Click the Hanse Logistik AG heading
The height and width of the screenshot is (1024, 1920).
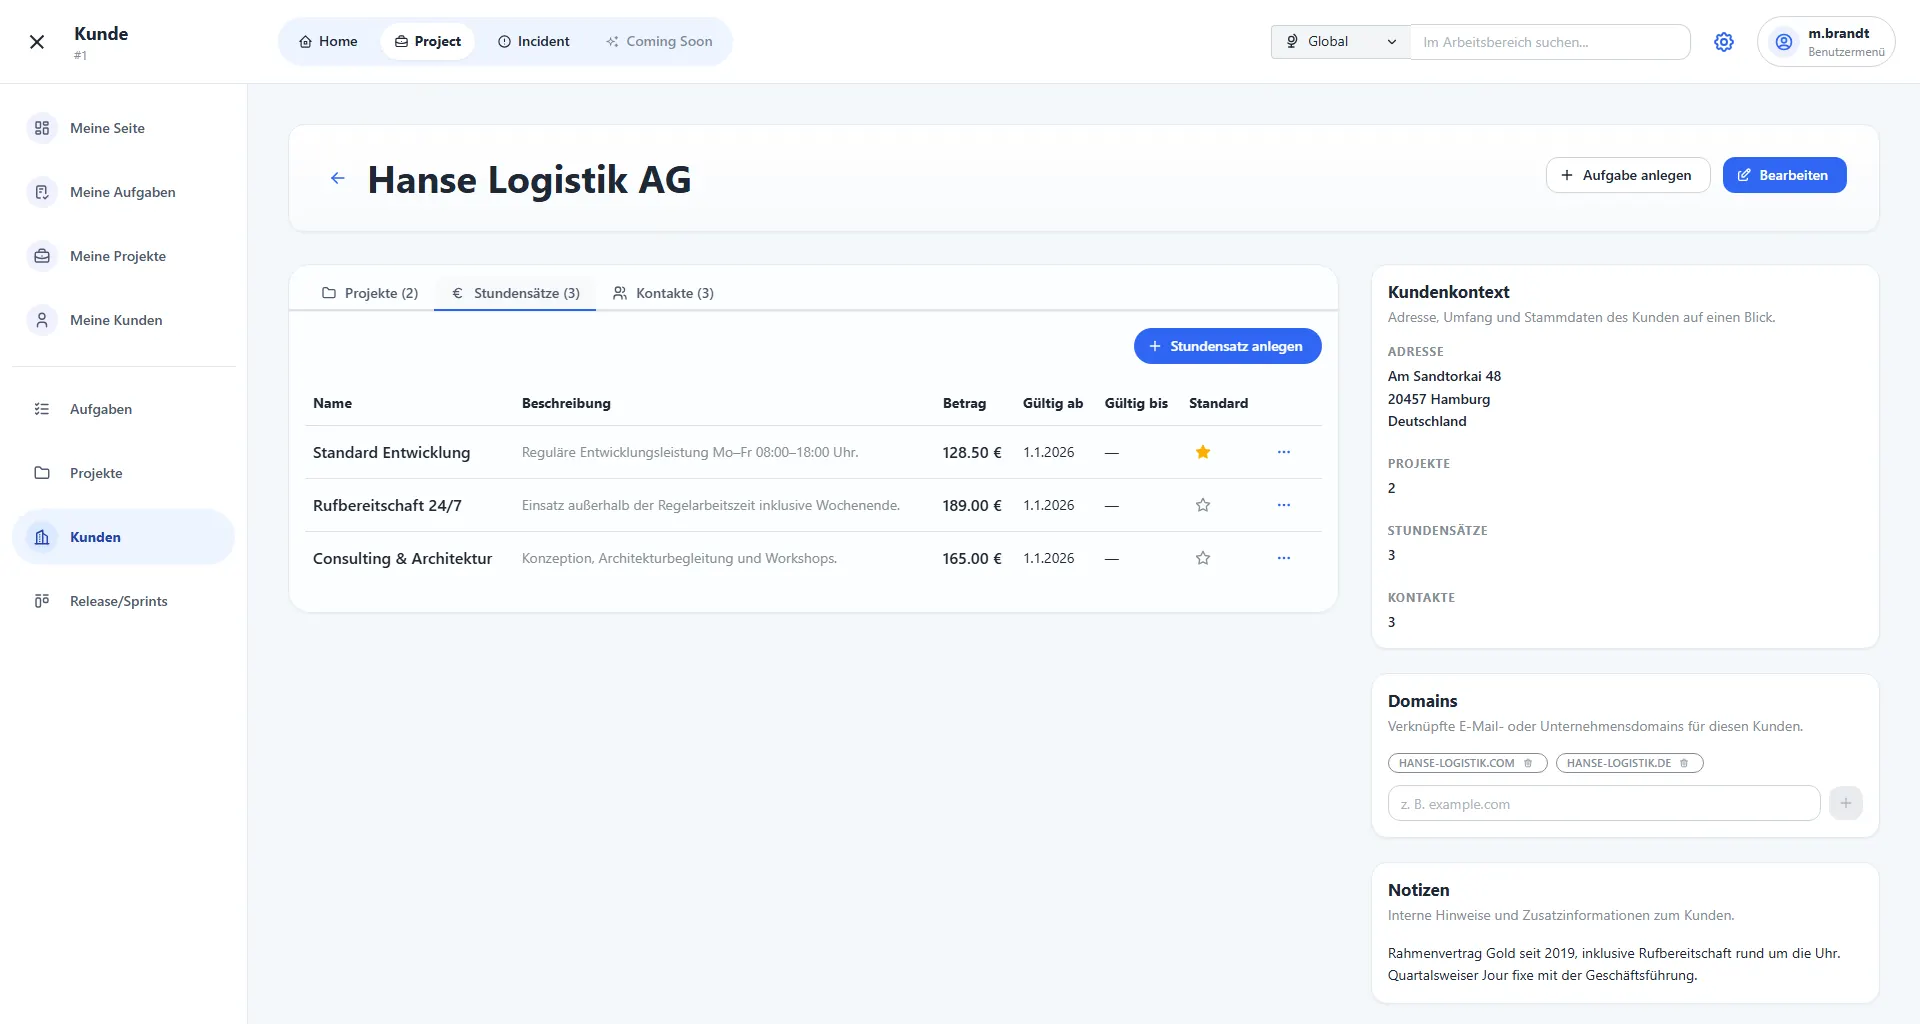pos(529,180)
